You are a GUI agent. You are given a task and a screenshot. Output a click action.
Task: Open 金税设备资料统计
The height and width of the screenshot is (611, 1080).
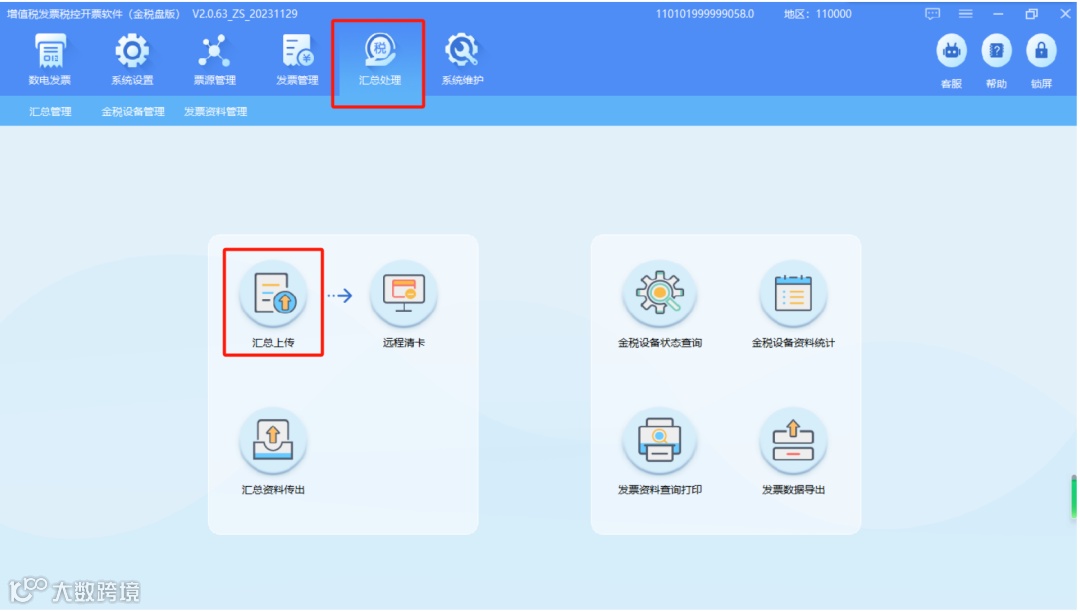[x=793, y=303]
